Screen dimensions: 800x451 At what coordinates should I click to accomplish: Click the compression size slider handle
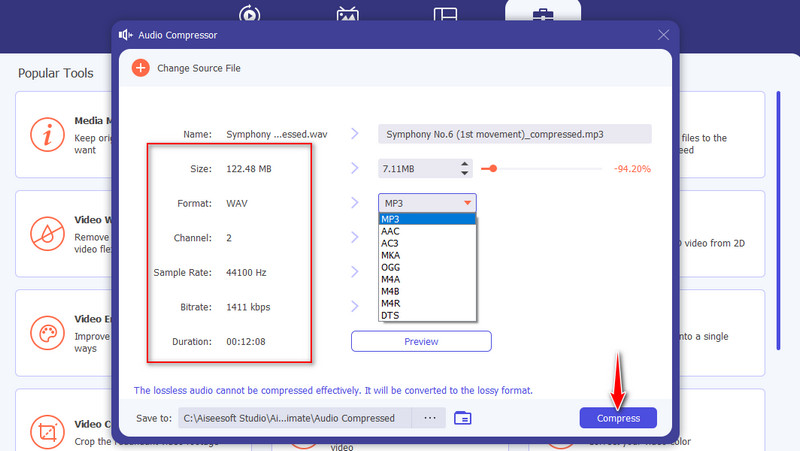tap(492, 169)
